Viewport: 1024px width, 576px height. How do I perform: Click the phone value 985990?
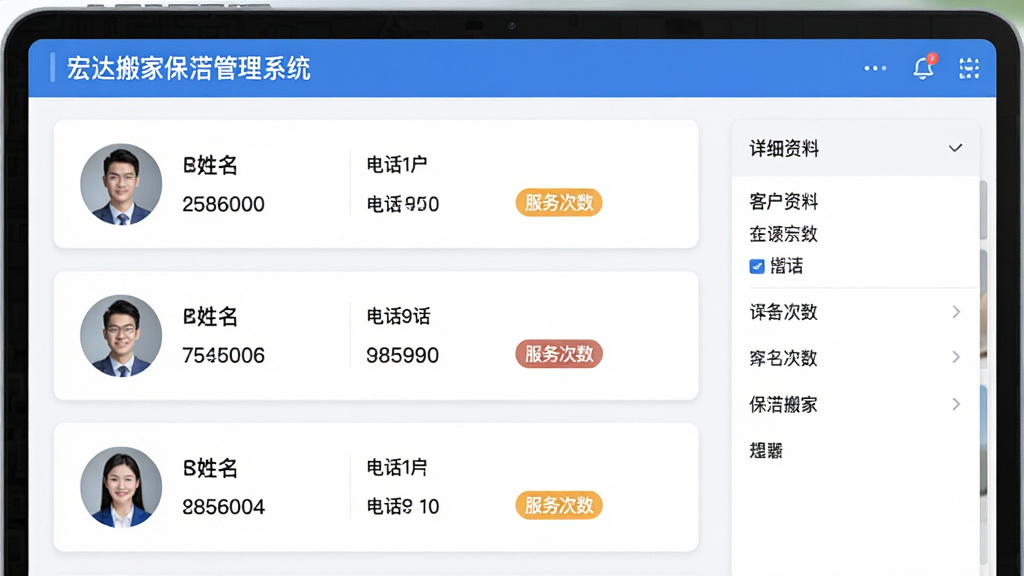tap(402, 355)
